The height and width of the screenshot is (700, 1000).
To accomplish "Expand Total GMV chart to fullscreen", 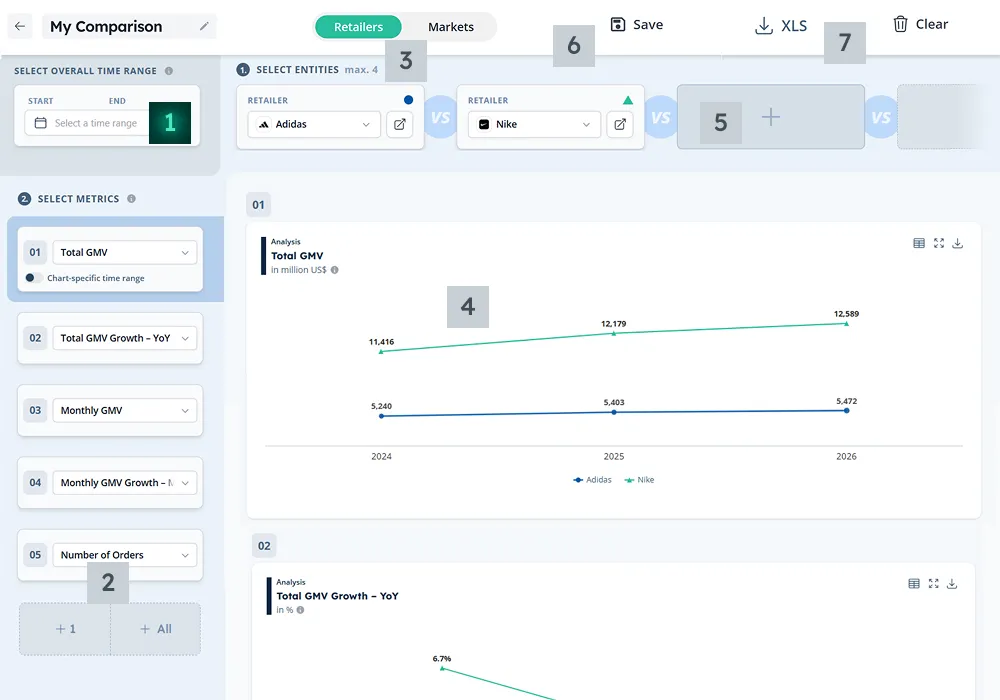I will (938, 243).
